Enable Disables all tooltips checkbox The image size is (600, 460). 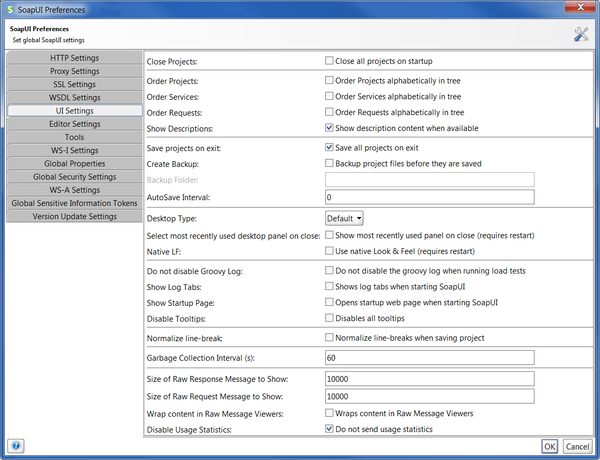(330, 319)
